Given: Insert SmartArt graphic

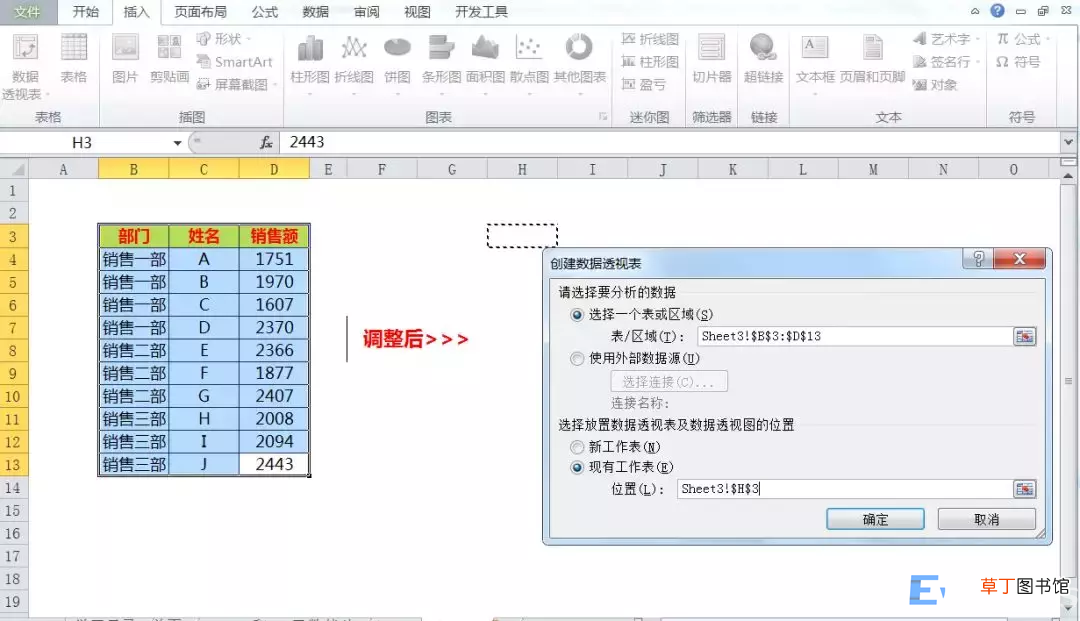Looking at the screenshot, I should tap(235, 62).
